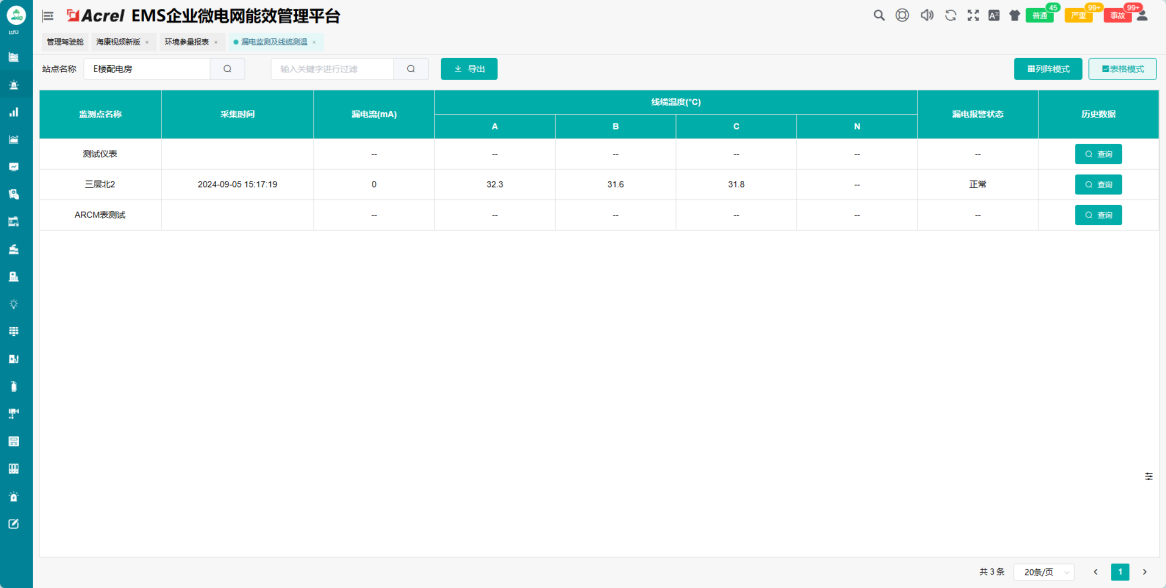Click the Acrel logo avatar at top-left
The image size is (1166, 588).
[x=16, y=14]
